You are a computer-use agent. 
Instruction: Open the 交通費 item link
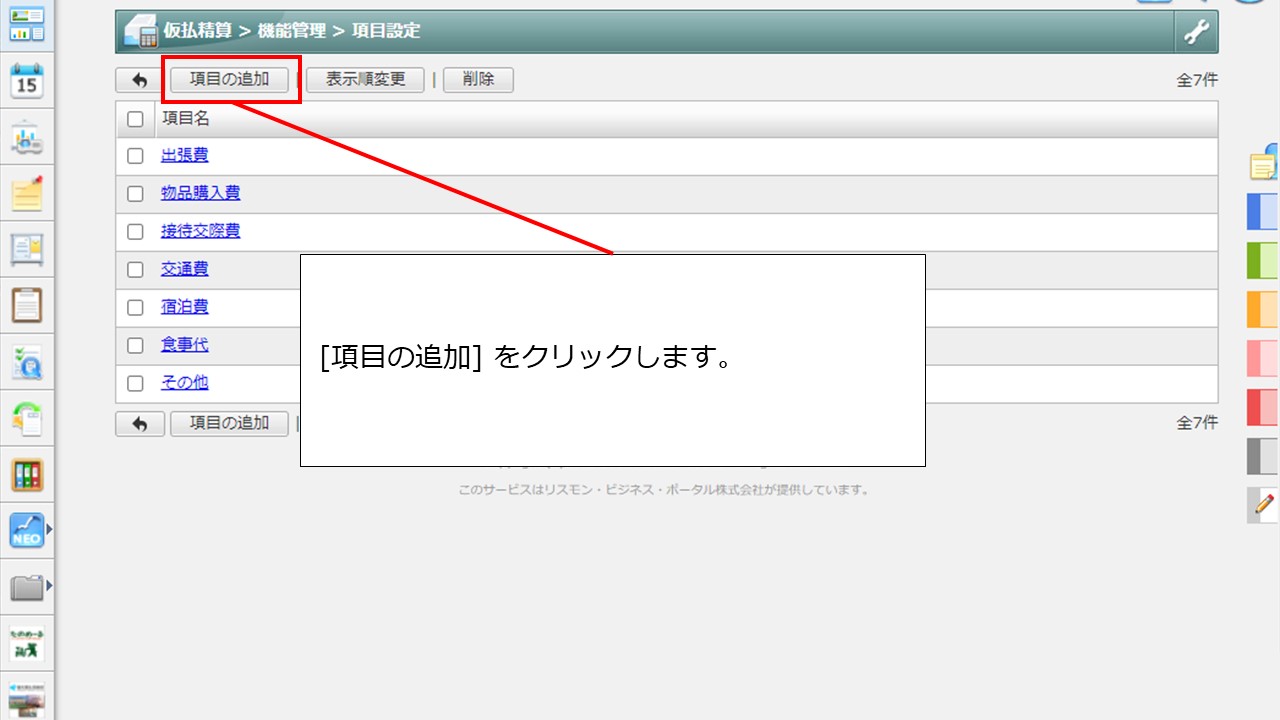click(x=185, y=269)
